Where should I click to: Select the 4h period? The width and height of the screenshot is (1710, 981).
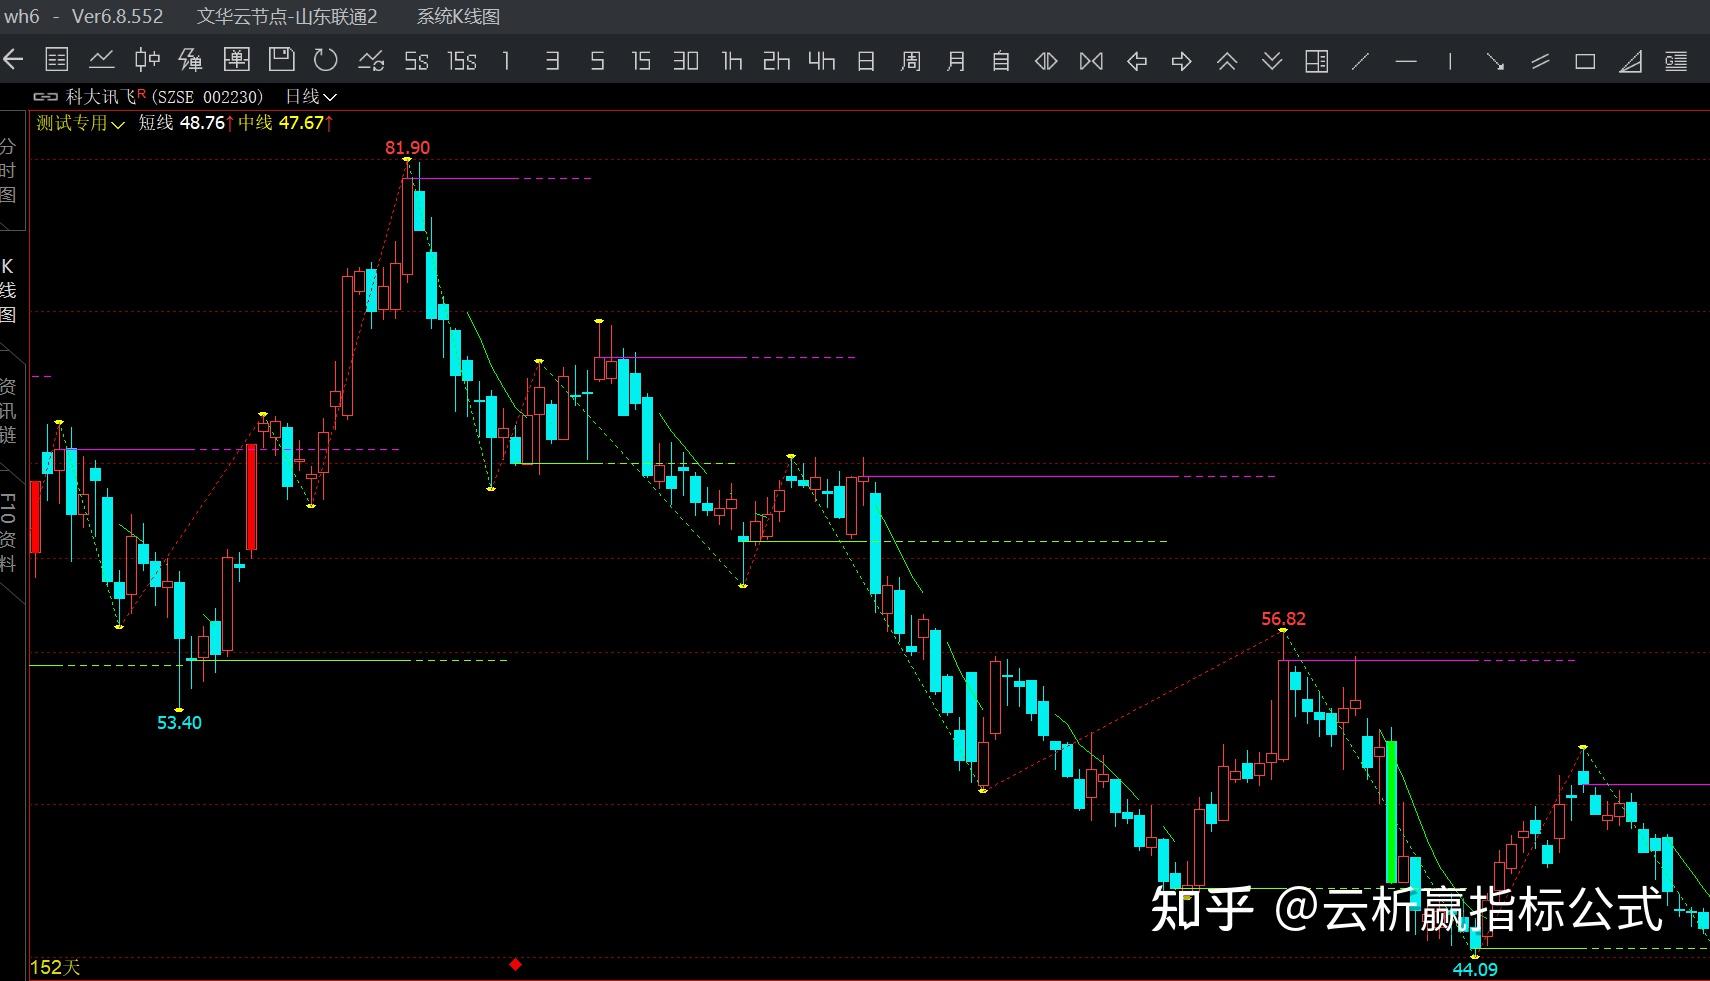(821, 61)
